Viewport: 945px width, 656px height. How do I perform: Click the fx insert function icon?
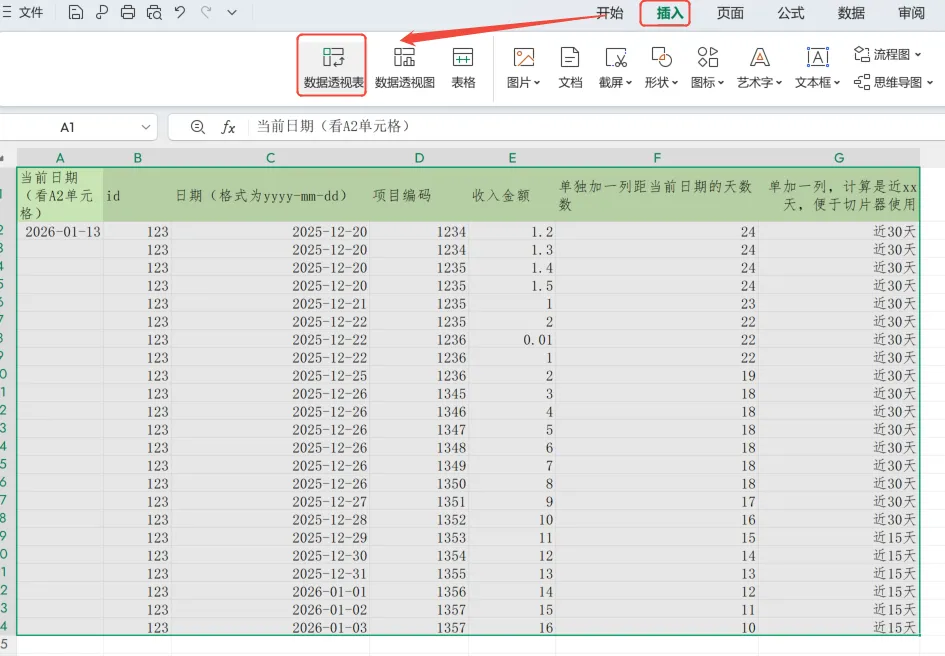[228, 127]
